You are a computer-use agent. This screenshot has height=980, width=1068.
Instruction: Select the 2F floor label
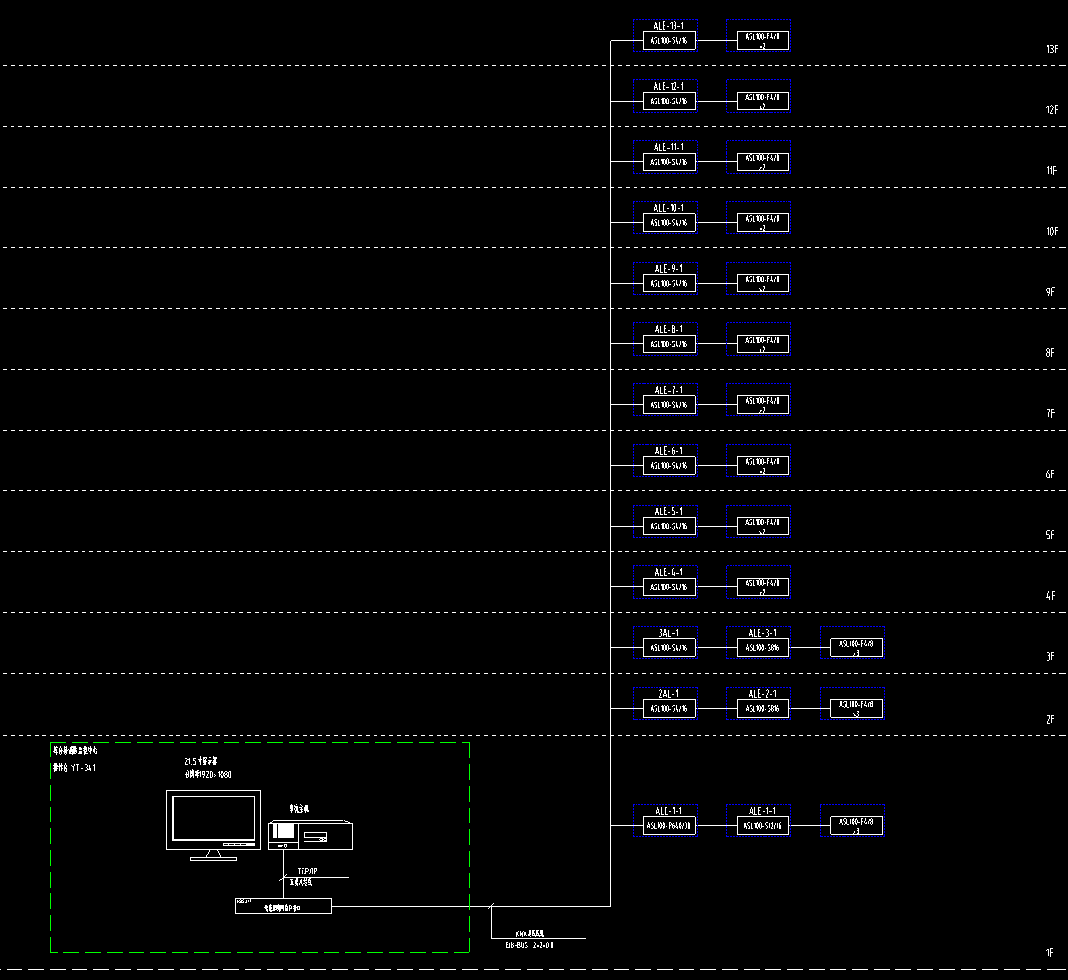[x=1050, y=719]
